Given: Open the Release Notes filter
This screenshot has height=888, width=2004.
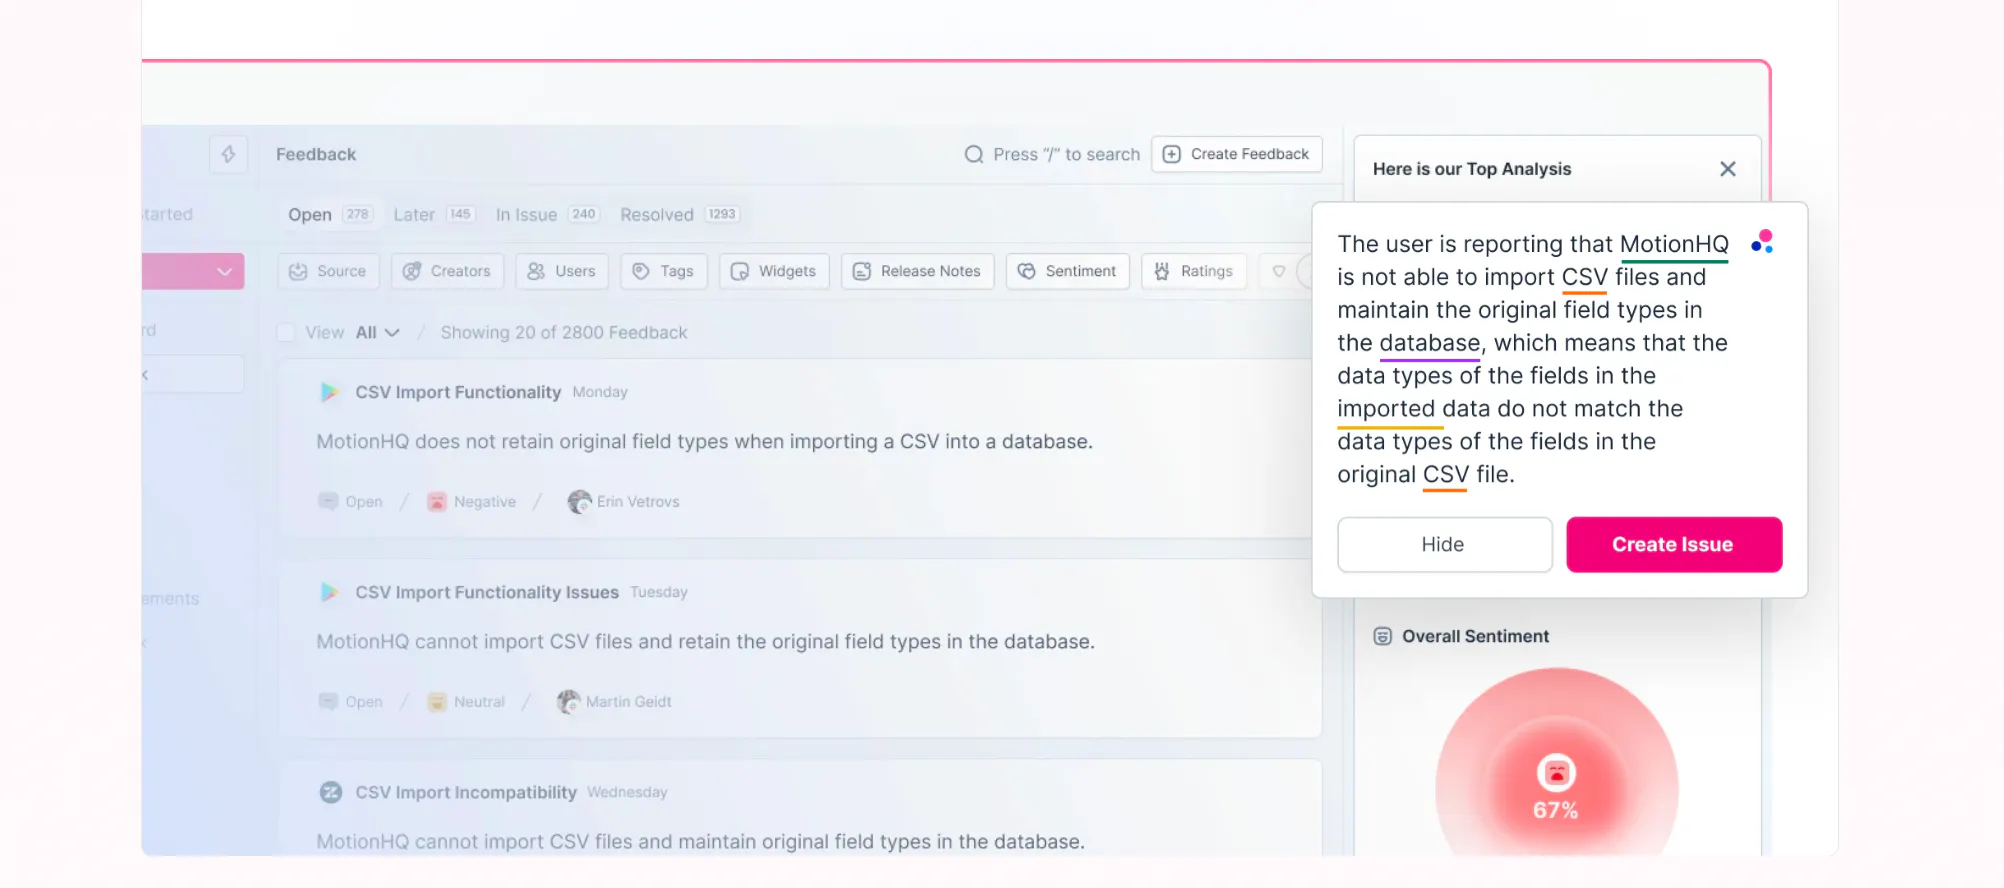Looking at the screenshot, I should (x=918, y=271).
